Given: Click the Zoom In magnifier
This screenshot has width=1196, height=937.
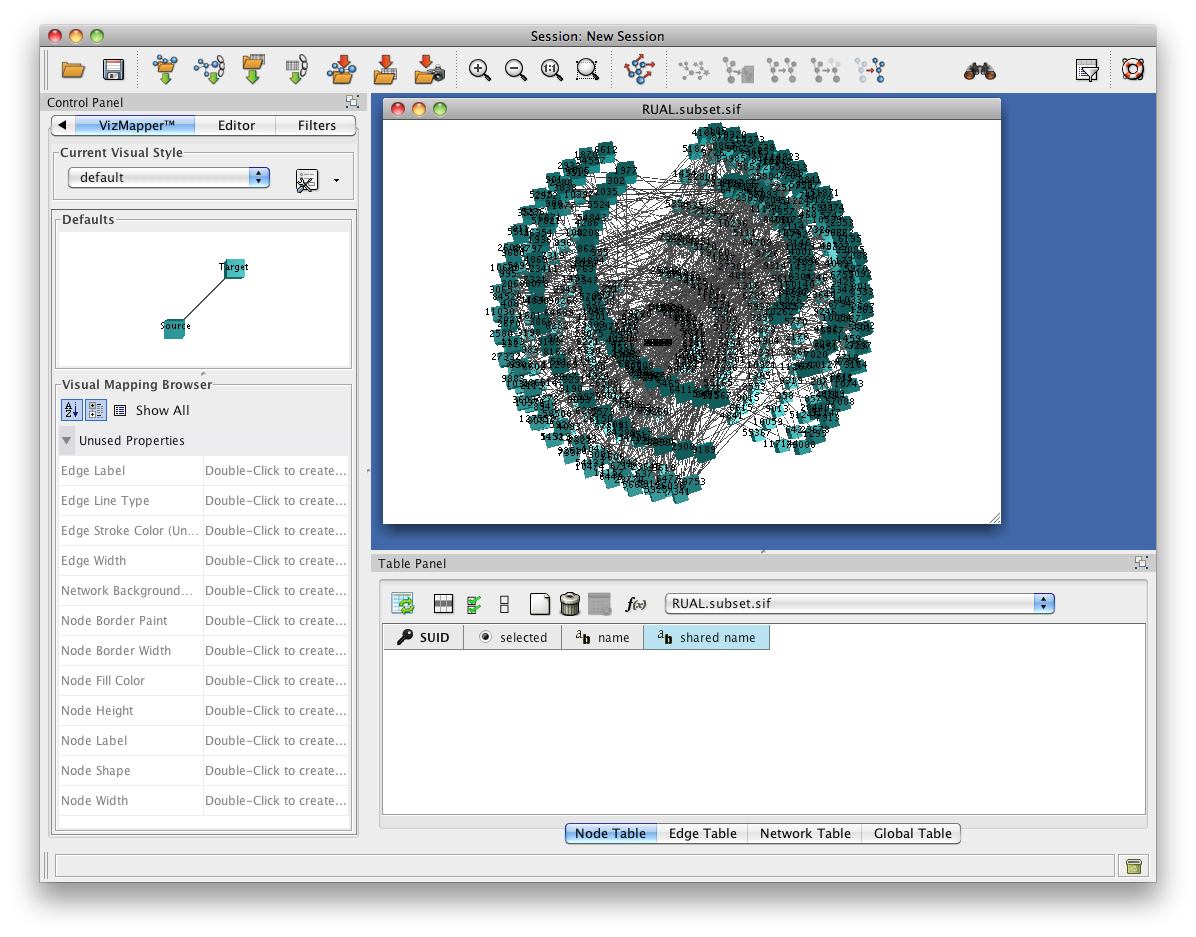Looking at the screenshot, I should (480, 70).
